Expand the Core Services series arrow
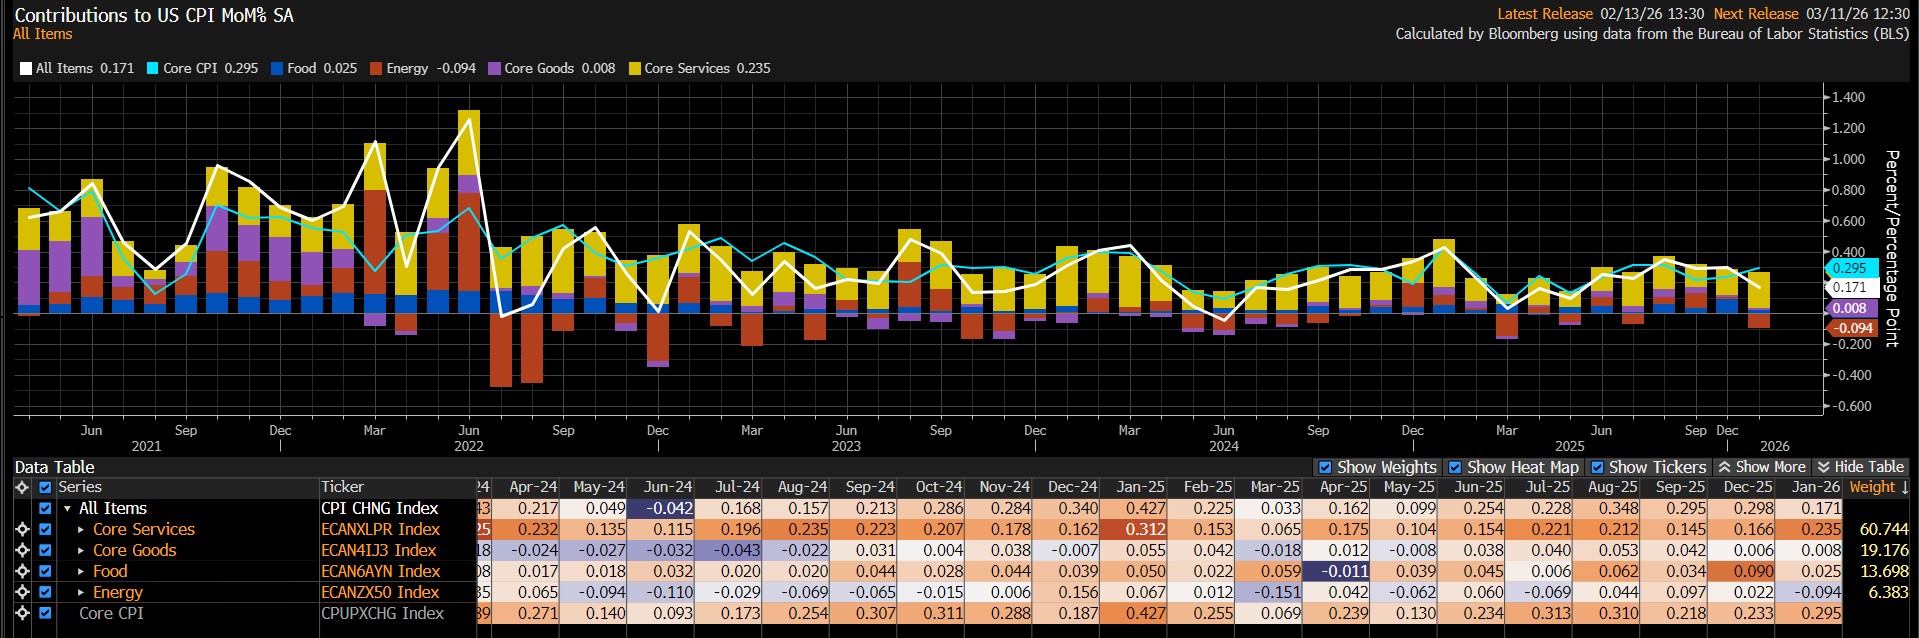Image resolution: width=1919 pixels, height=638 pixels. (x=81, y=529)
